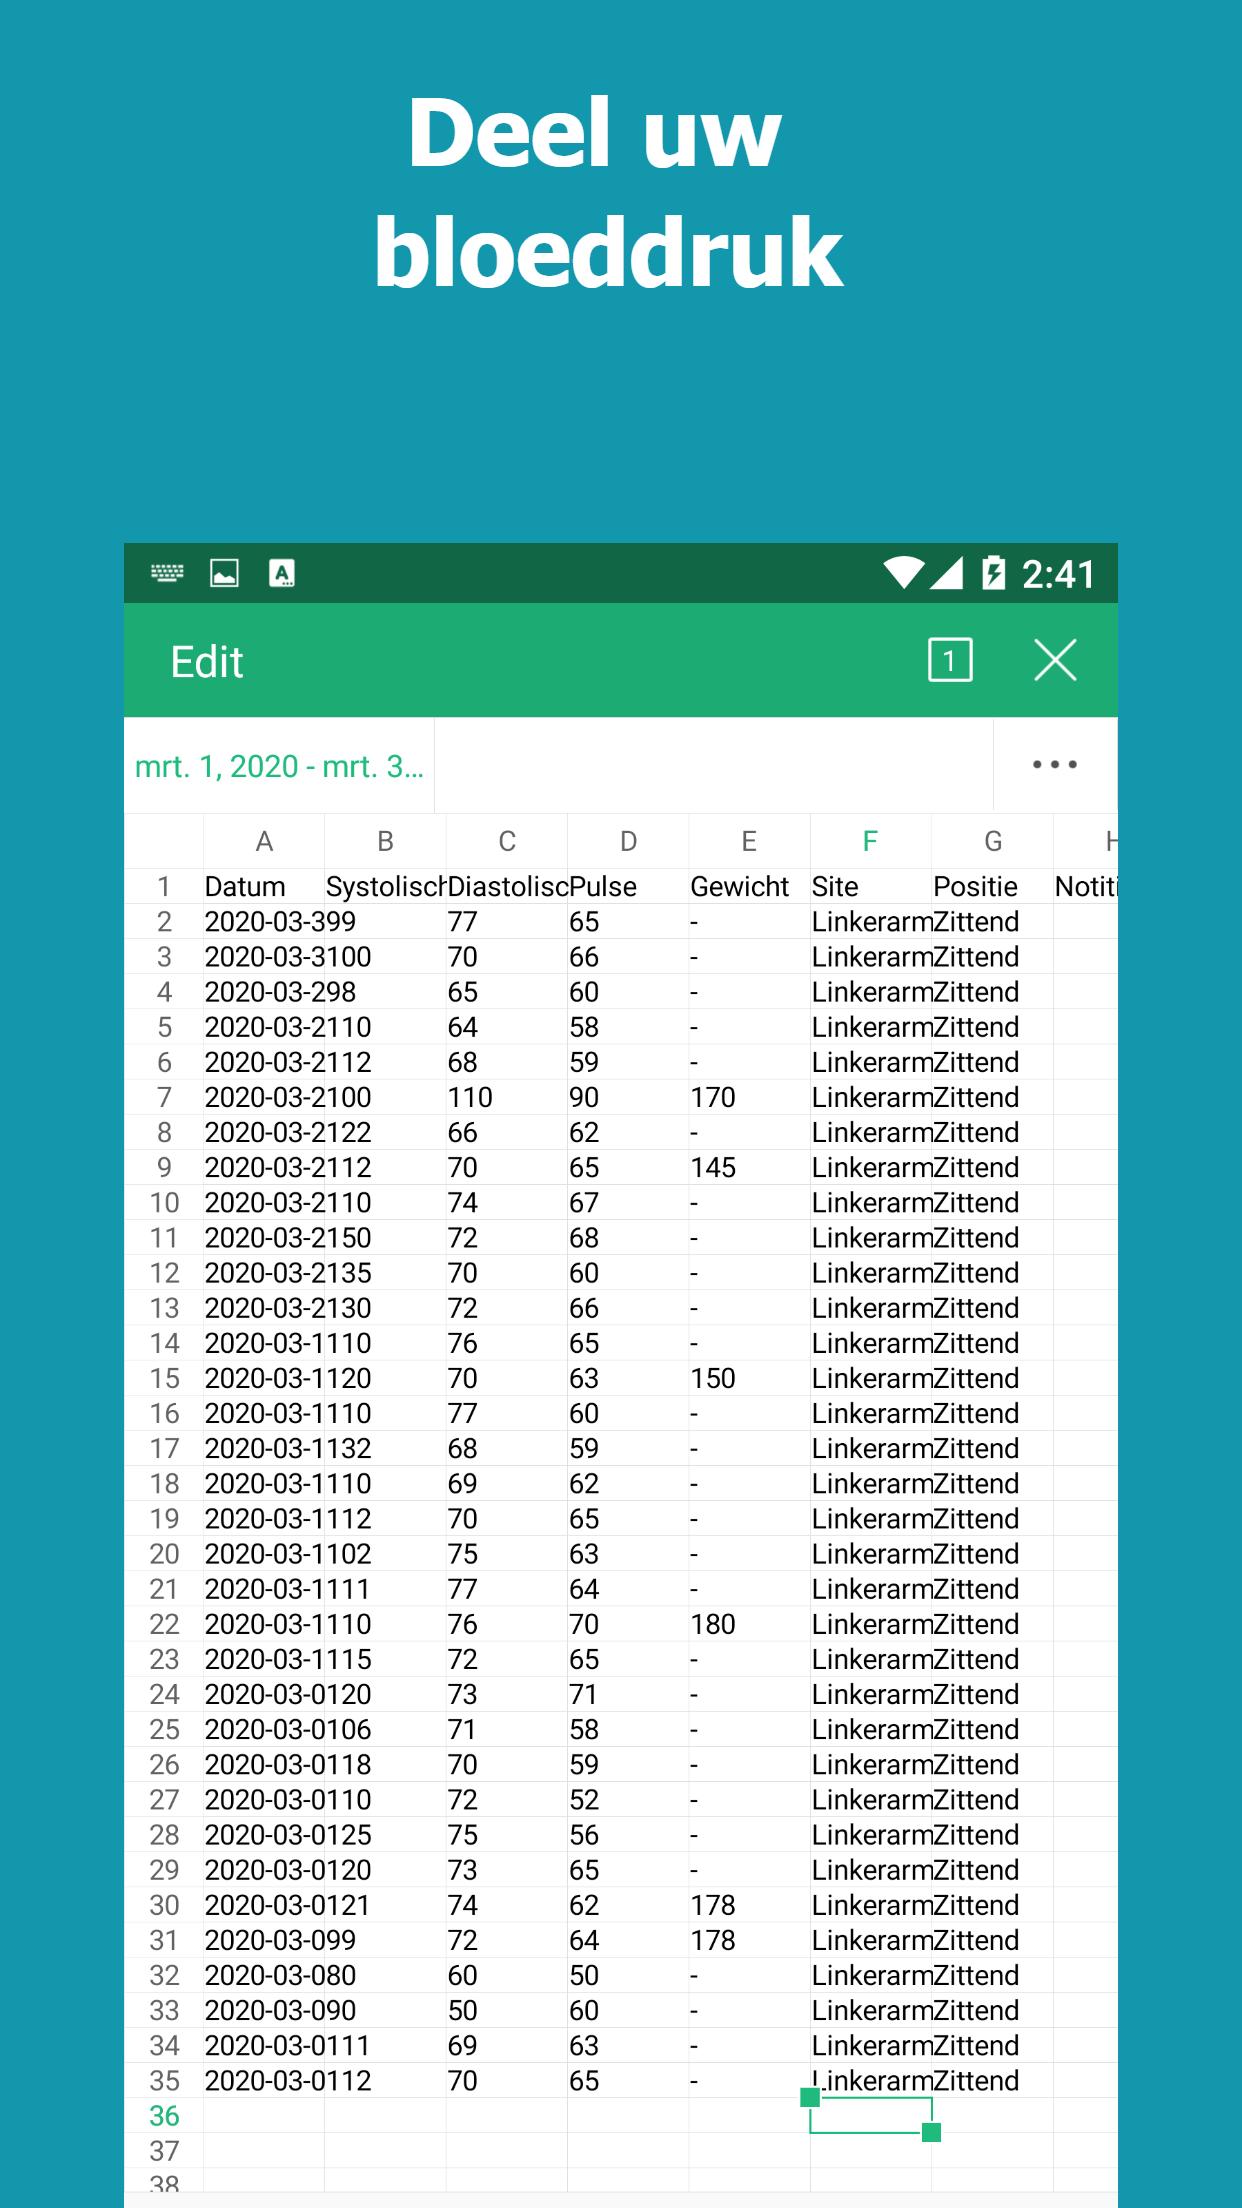Tap the A input-method status icon
The height and width of the screenshot is (2208, 1242).
pyautogui.click(x=282, y=573)
